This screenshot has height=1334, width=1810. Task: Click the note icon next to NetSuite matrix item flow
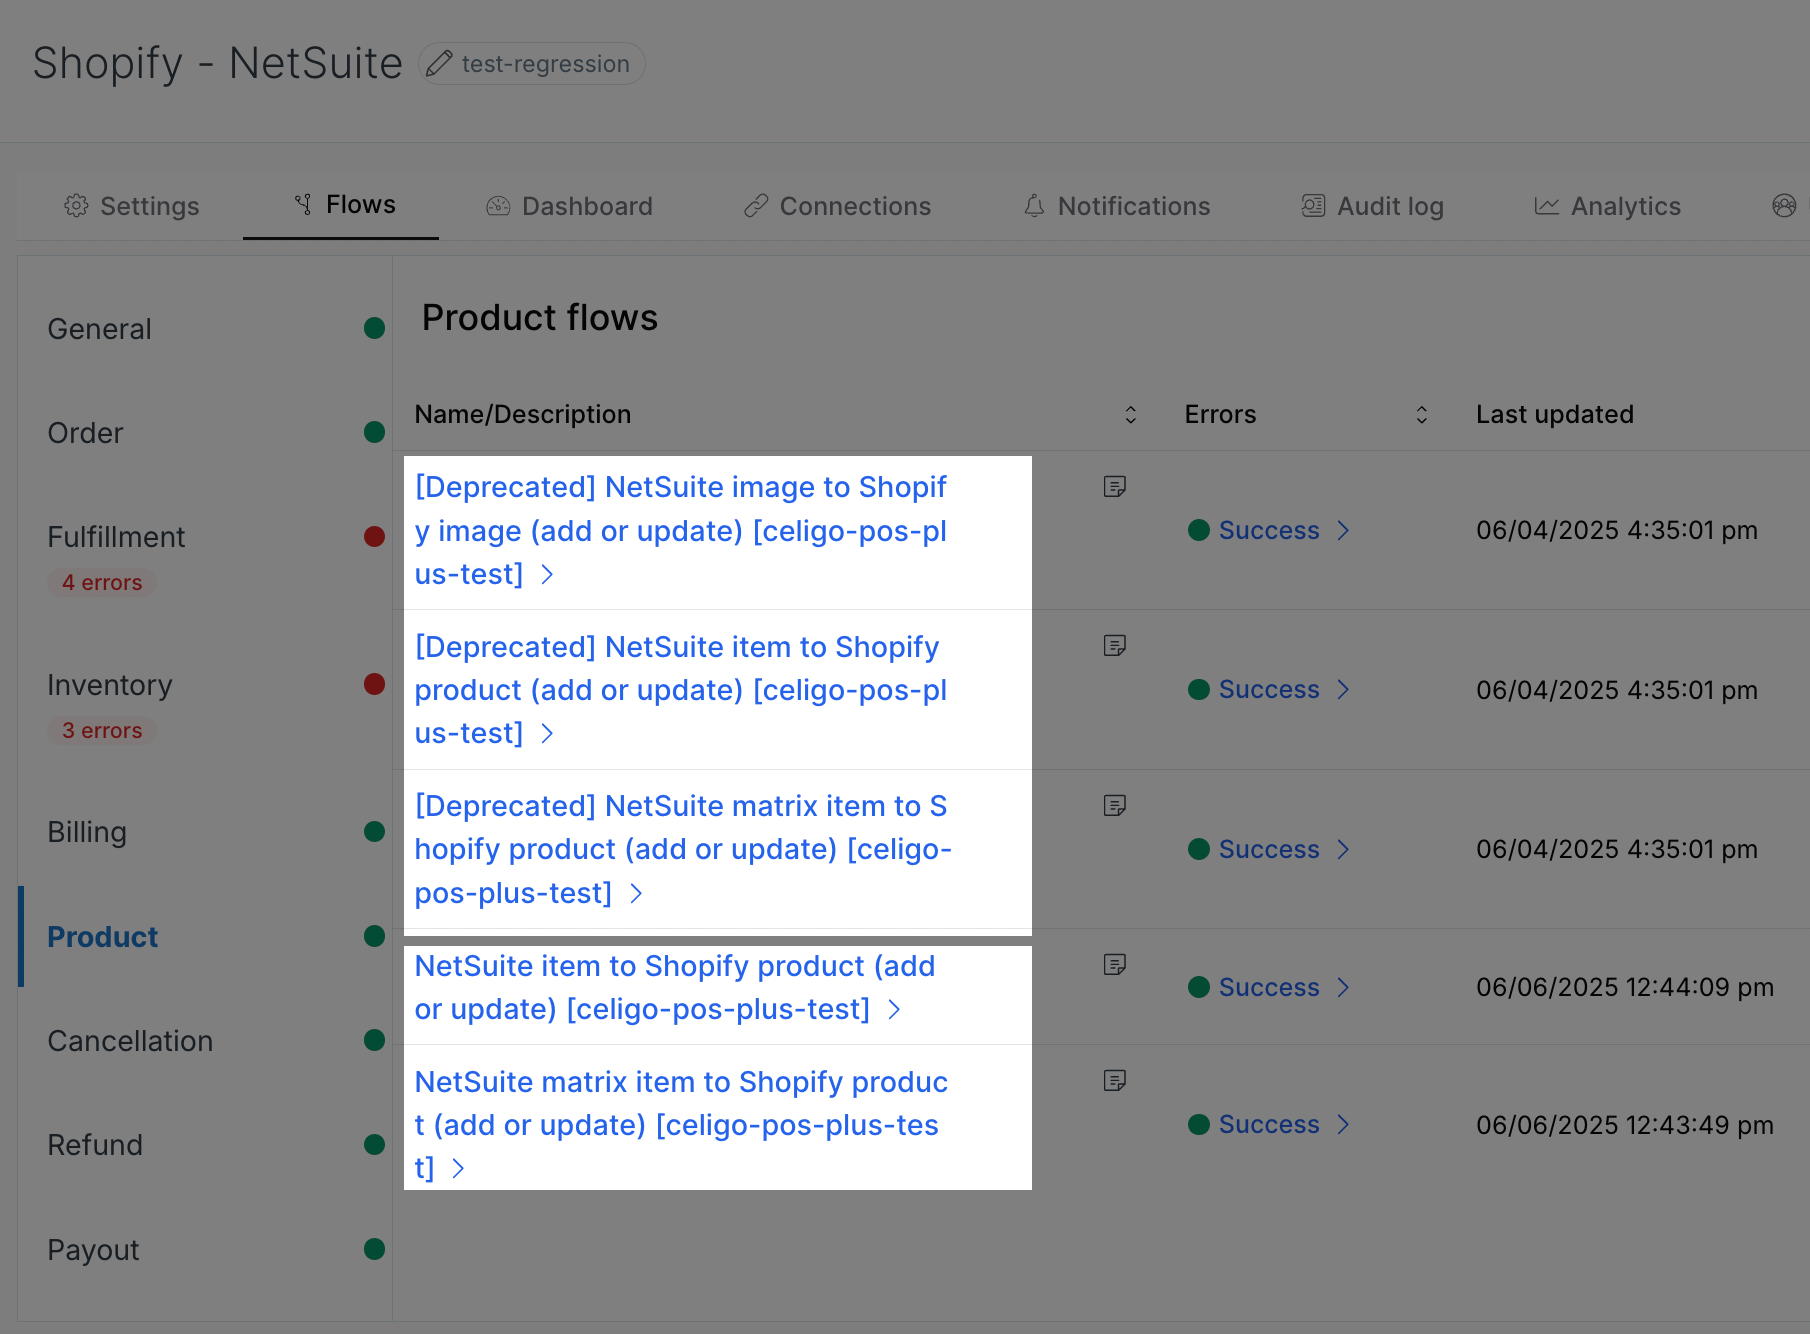point(1116,1080)
